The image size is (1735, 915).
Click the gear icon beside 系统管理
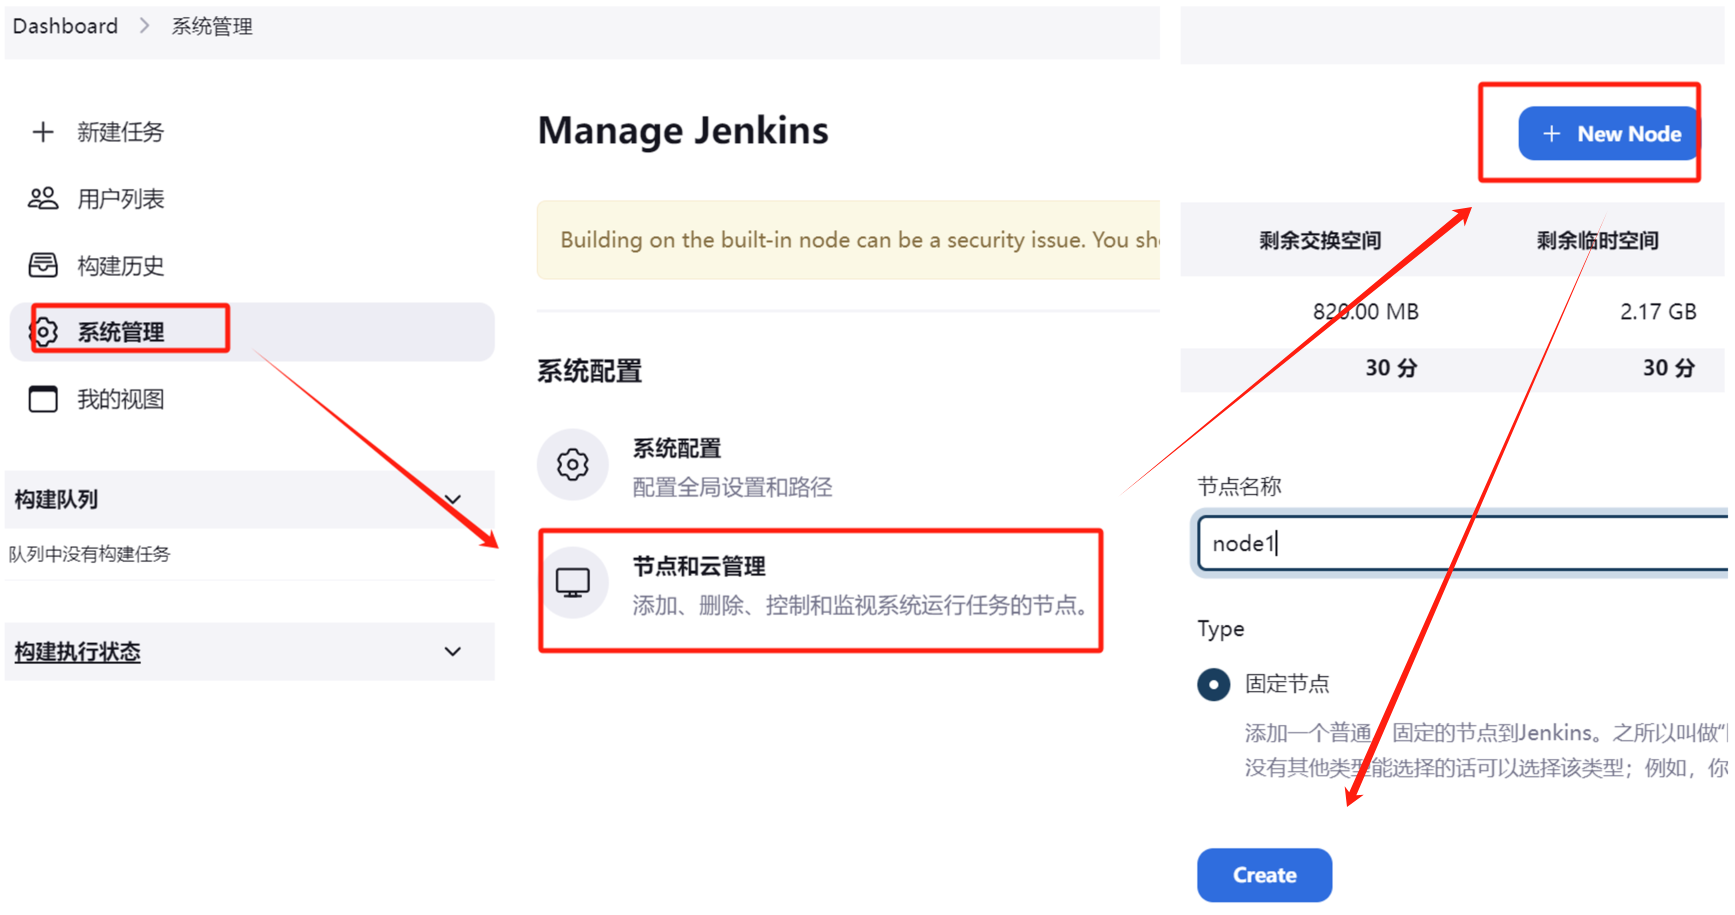44,331
